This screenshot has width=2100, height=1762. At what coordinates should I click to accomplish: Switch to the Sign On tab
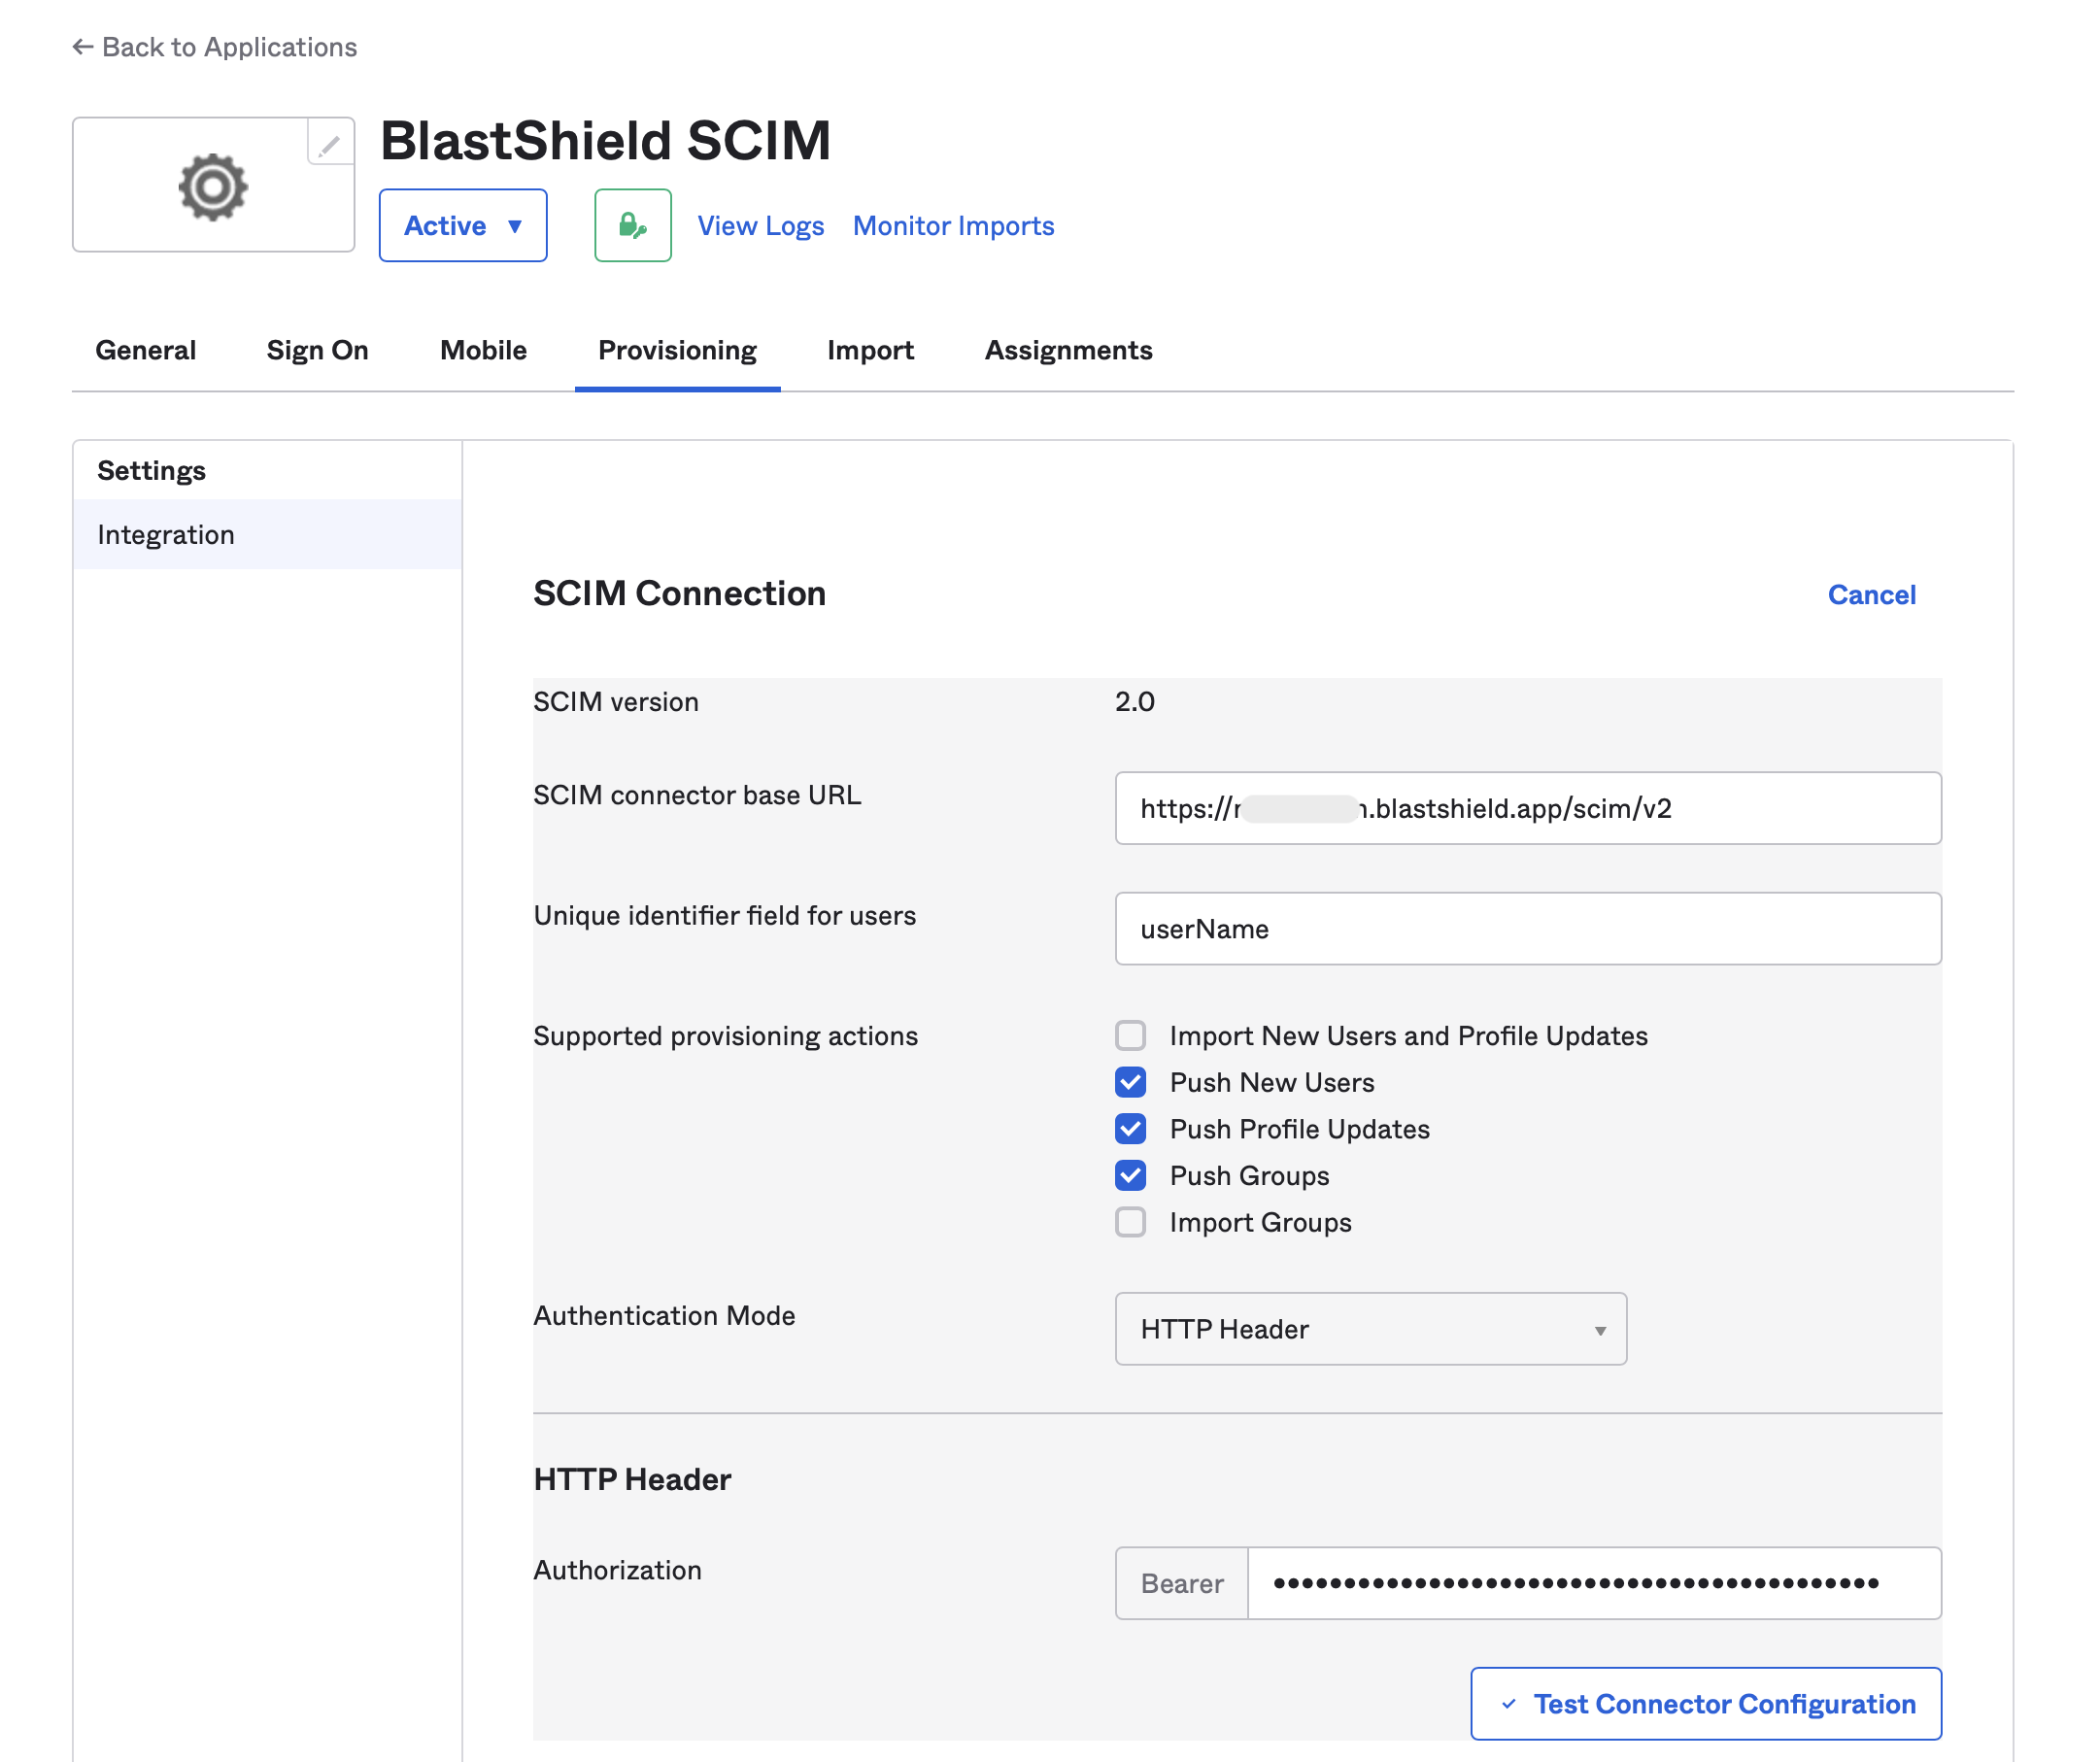pos(317,350)
